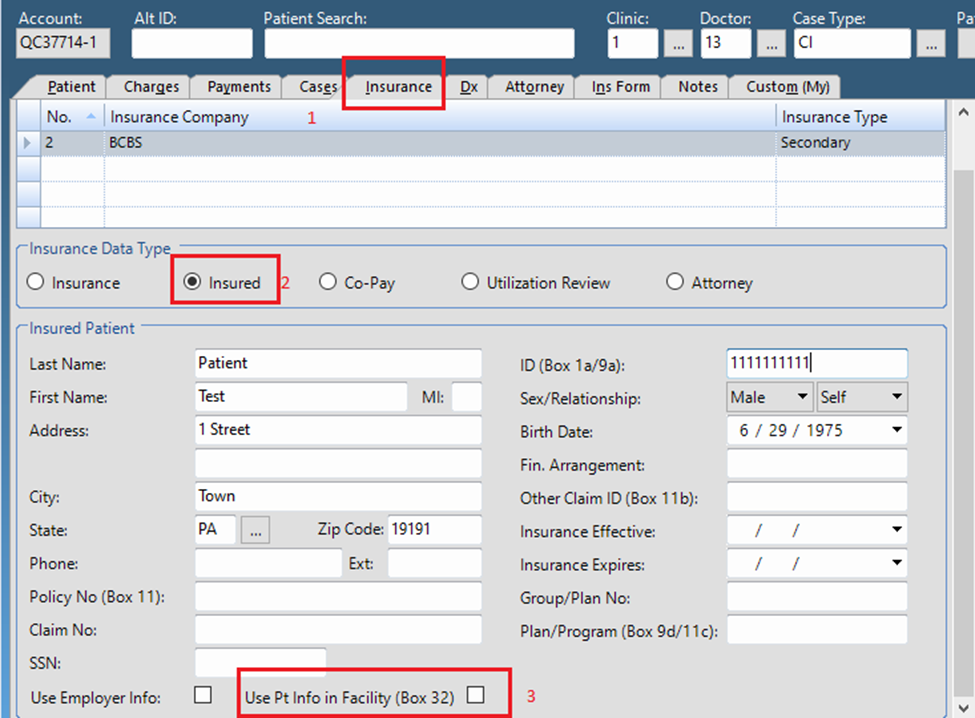Switch to the Cases tab
975x718 pixels.
coord(318,86)
